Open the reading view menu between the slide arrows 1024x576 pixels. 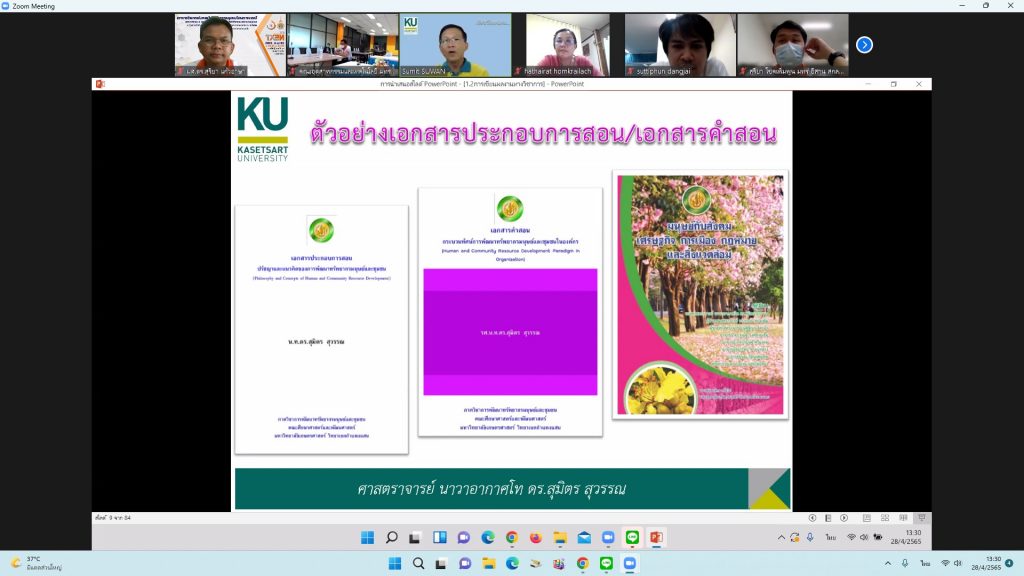coord(827,517)
